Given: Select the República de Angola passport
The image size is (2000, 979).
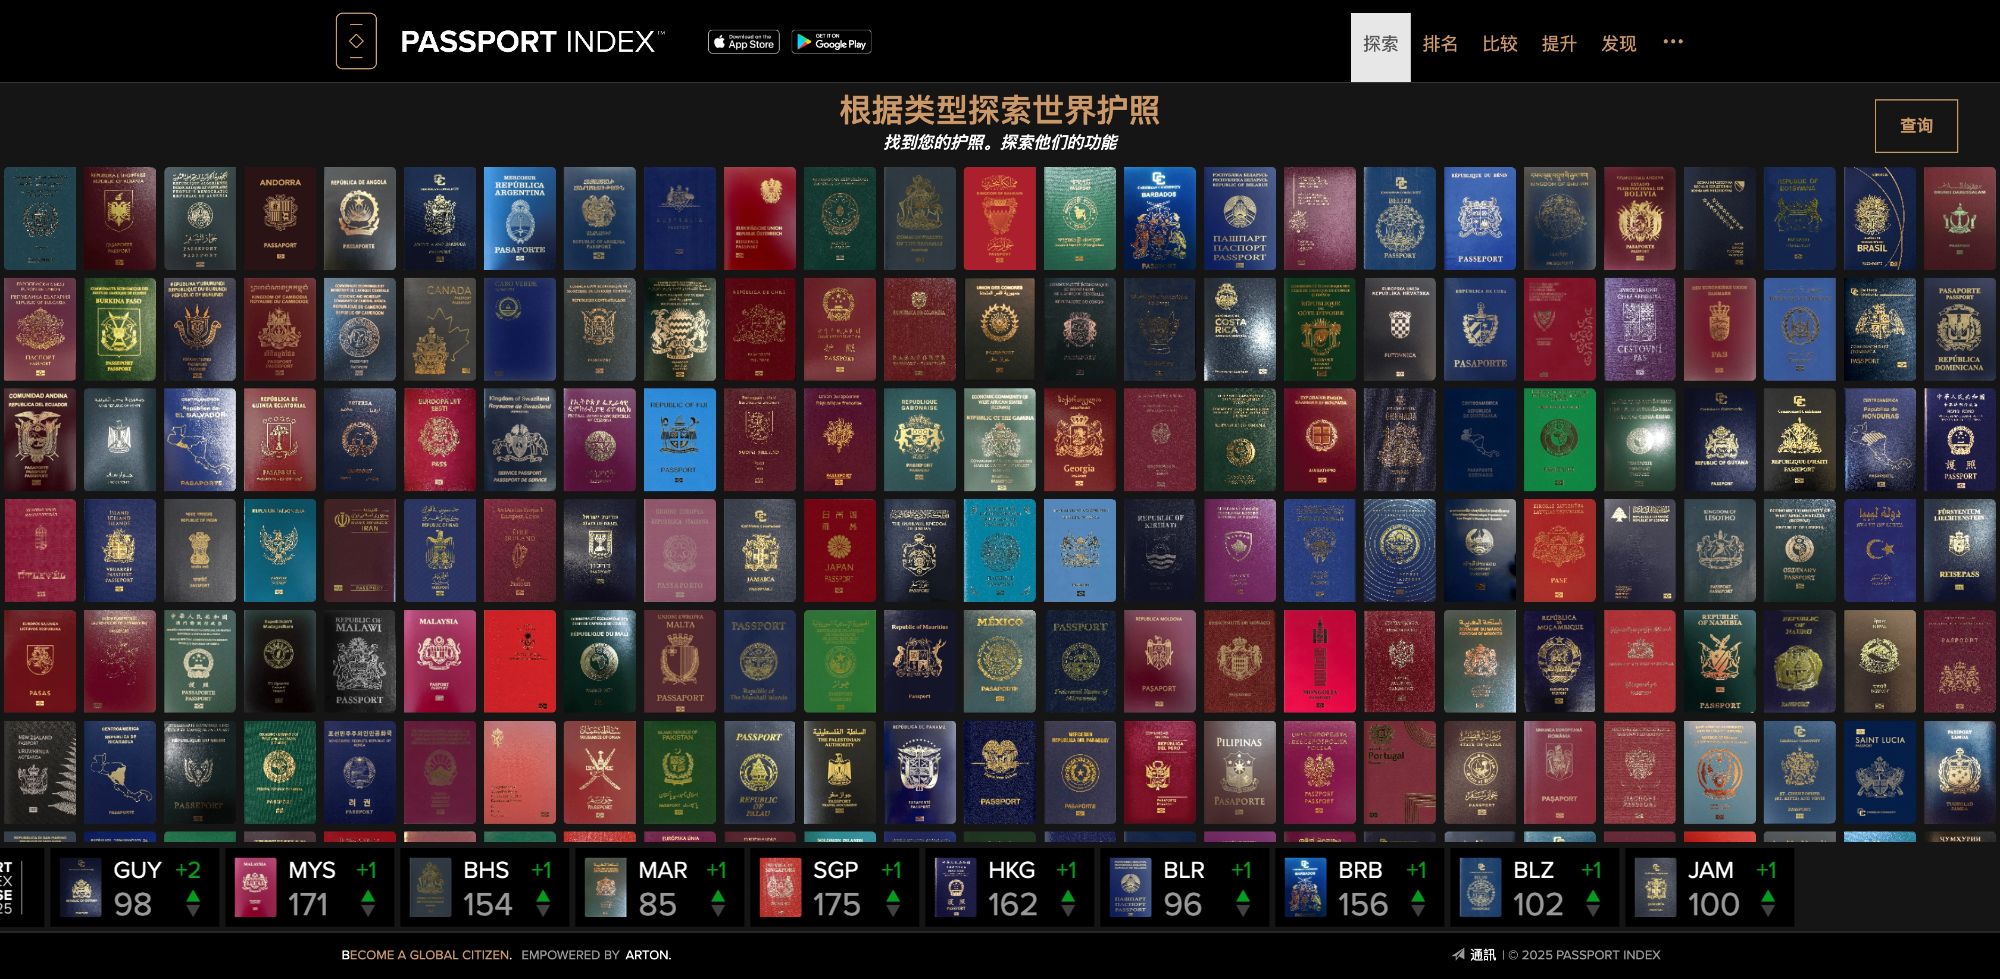Looking at the screenshot, I should click(x=360, y=219).
